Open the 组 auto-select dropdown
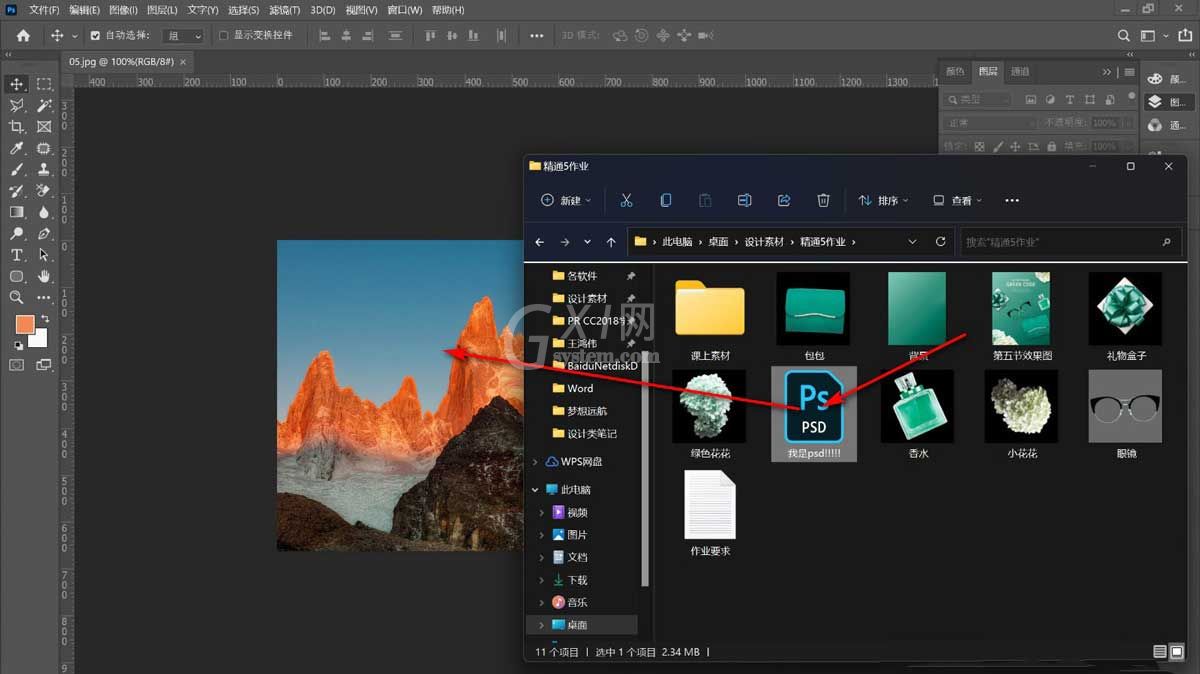 pyautogui.click(x=185, y=35)
